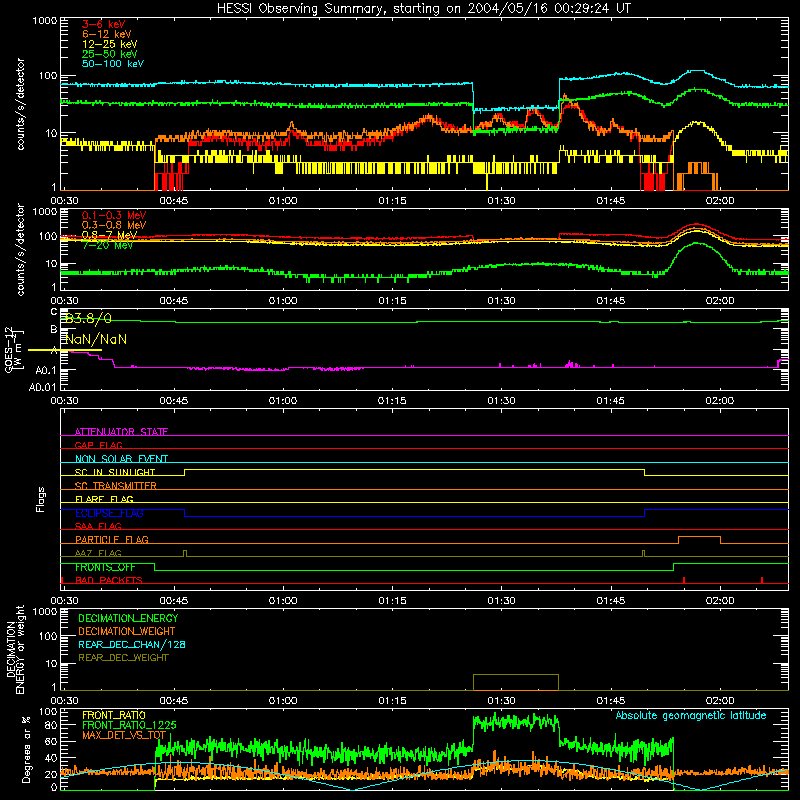The width and height of the screenshot is (800, 800).
Task: Click the 00:45 tick label under the GOES panel
Action: (x=173, y=401)
